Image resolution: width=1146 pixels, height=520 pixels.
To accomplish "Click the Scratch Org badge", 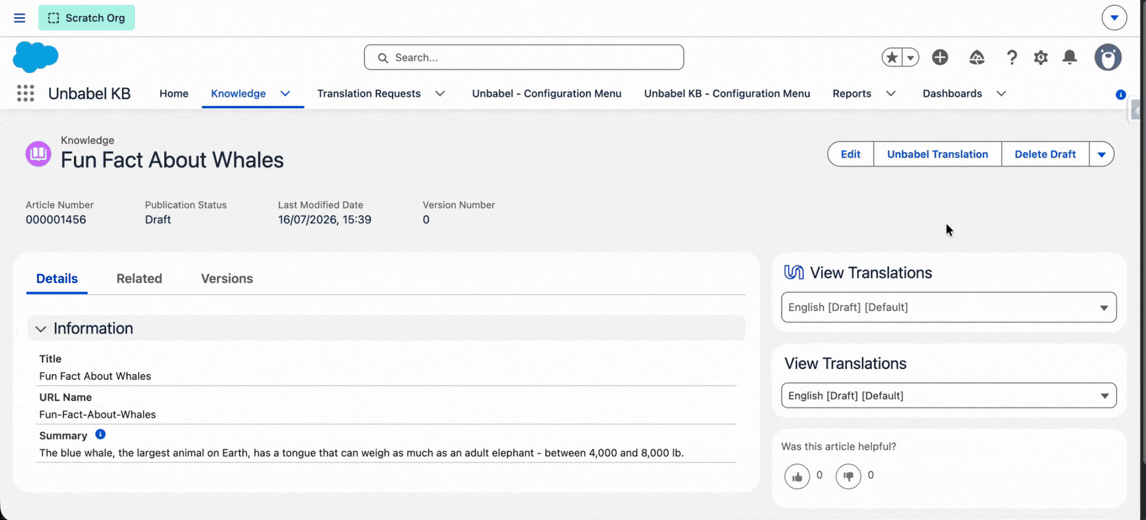I will (x=87, y=18).
